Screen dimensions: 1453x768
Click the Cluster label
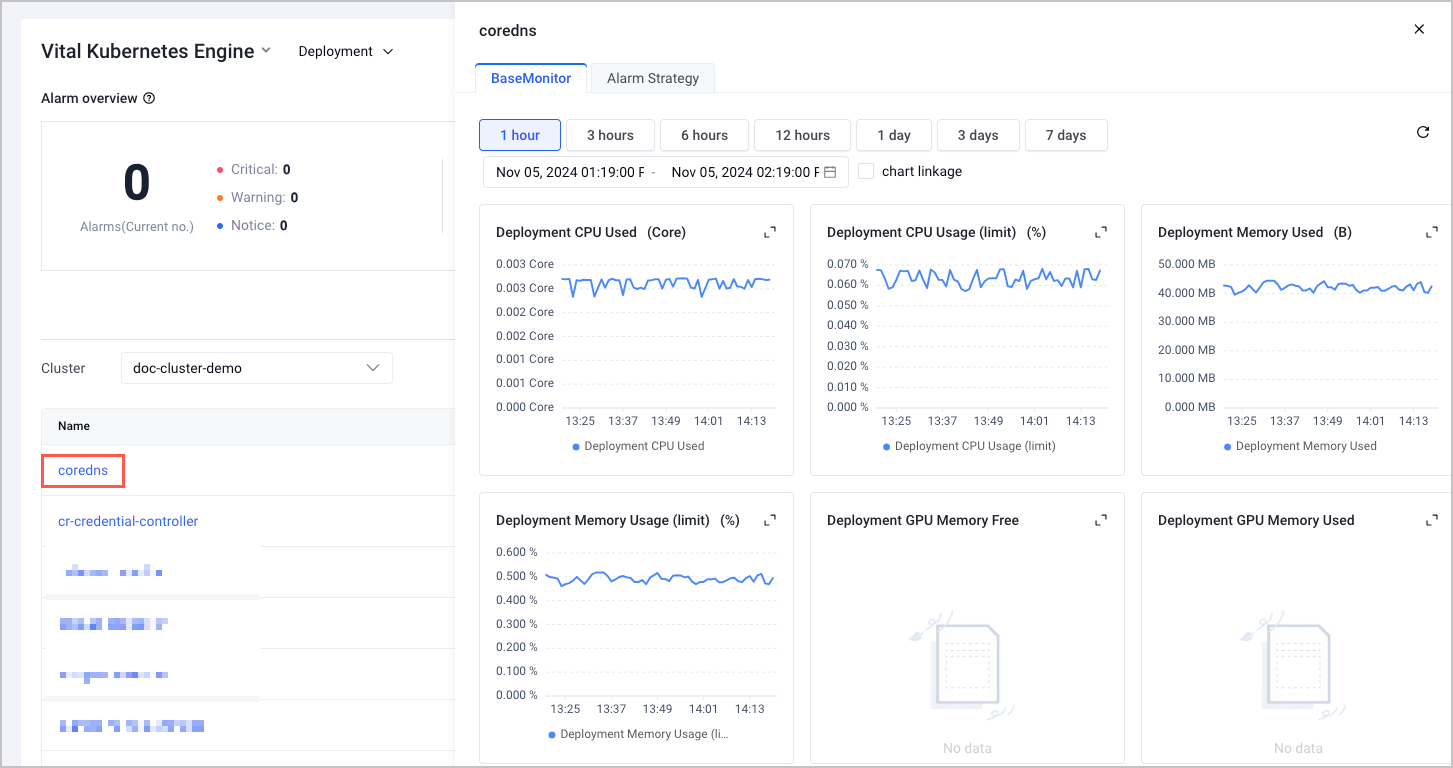[63, 368]
